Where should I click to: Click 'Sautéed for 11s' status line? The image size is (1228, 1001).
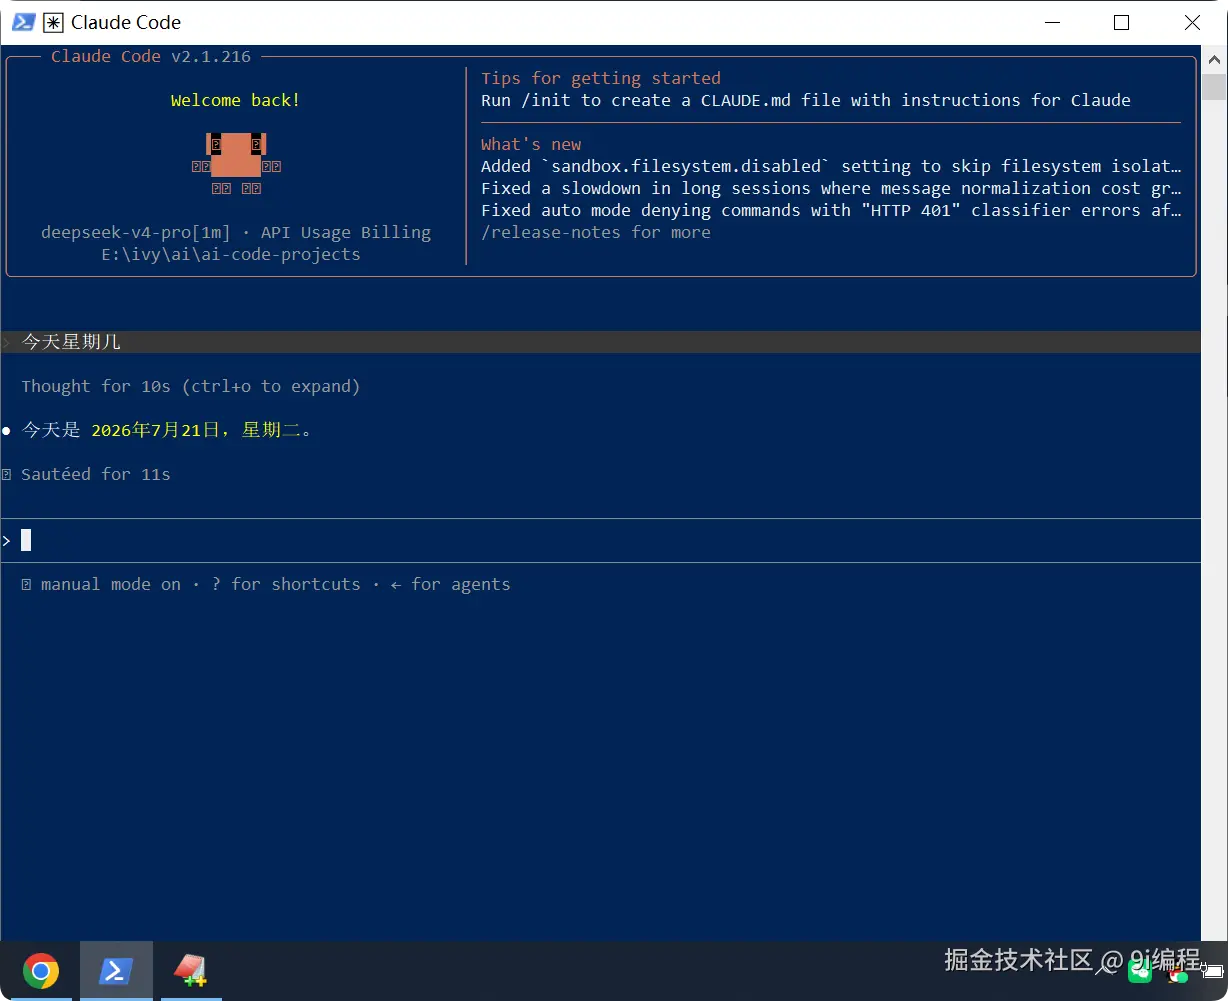pyautogui.click(x=96, y=474)
